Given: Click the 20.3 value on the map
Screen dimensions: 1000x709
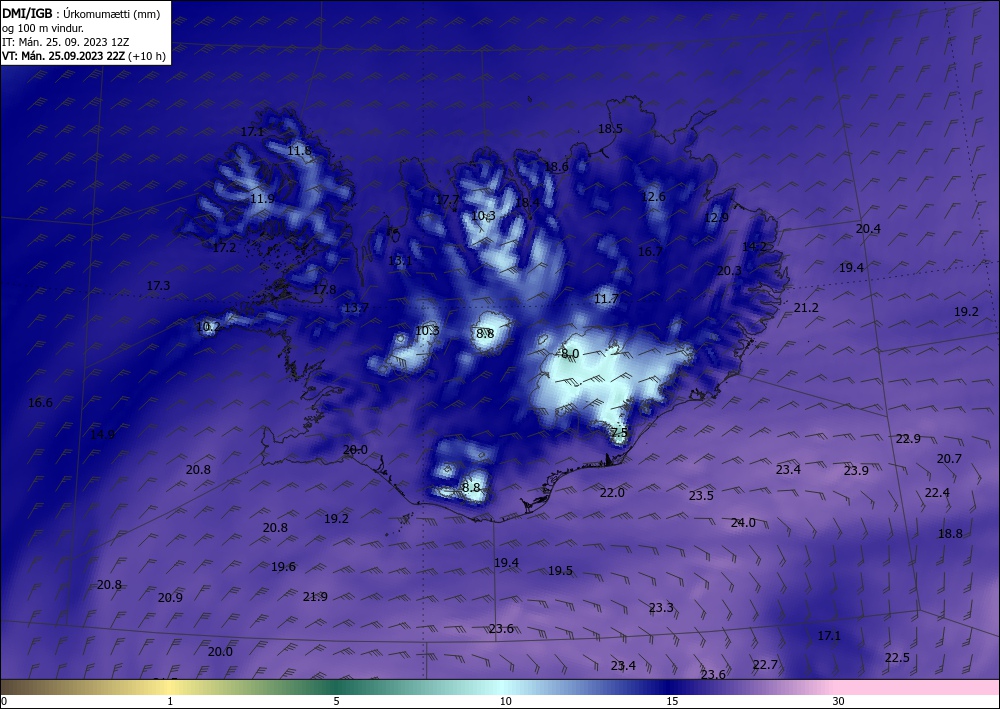Looking at the screenshot, I should tap(729, 271).
